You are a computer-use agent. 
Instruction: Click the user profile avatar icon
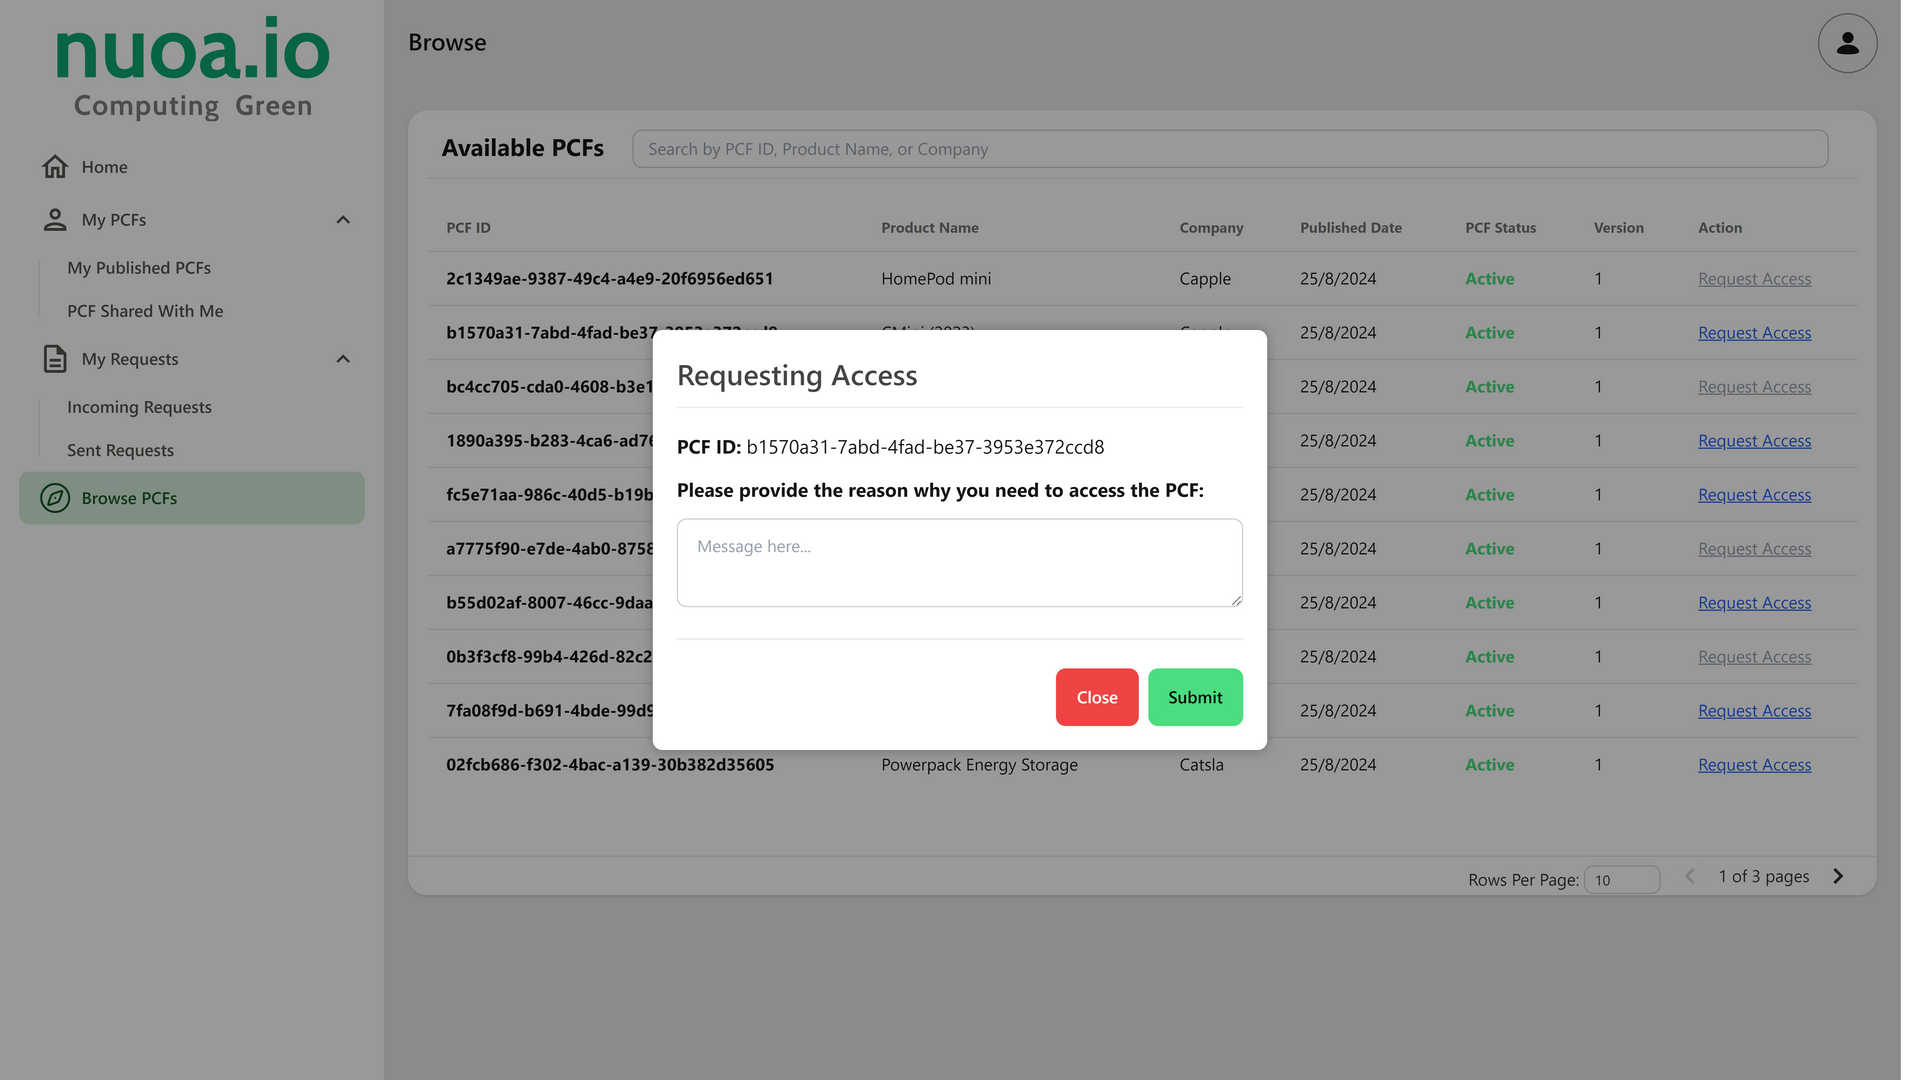[1846, 43]
